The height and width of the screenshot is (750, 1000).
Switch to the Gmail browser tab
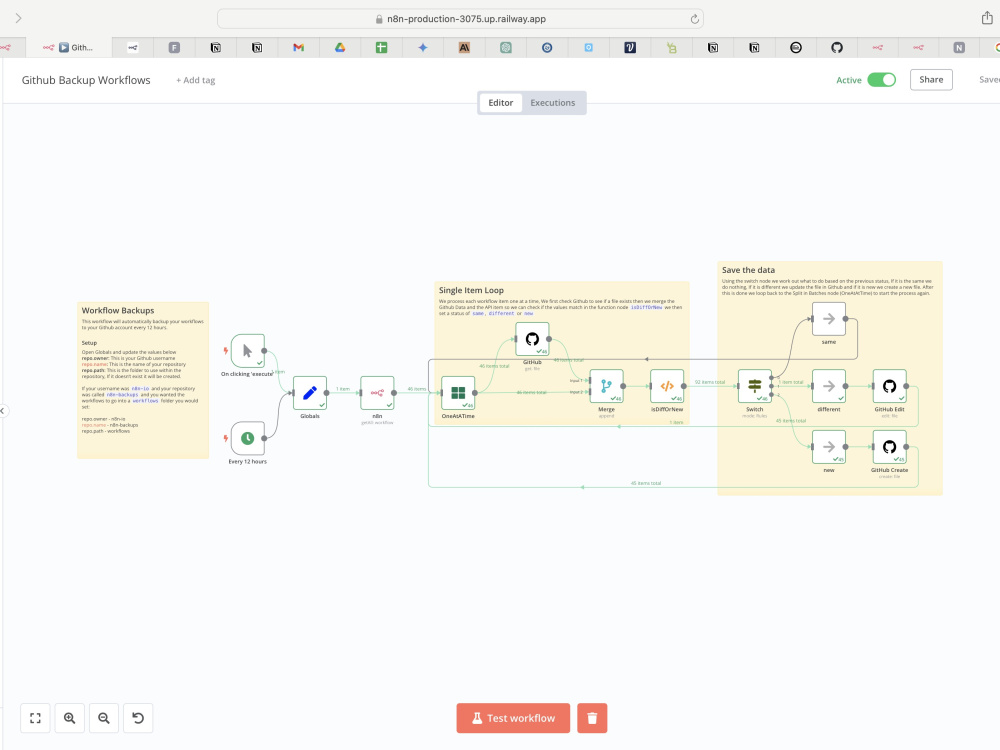[298, 47]
